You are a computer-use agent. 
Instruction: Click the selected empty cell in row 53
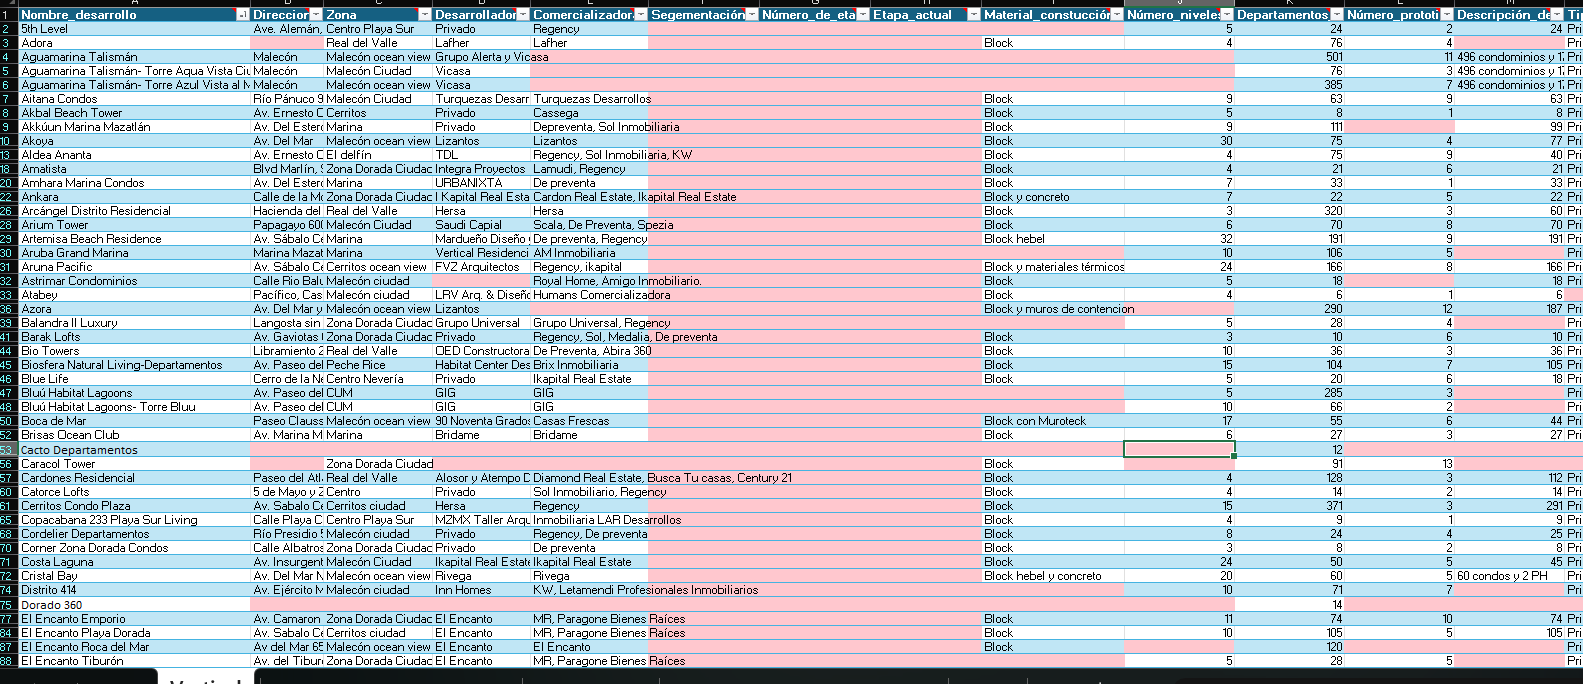(x=1179, y=450)
